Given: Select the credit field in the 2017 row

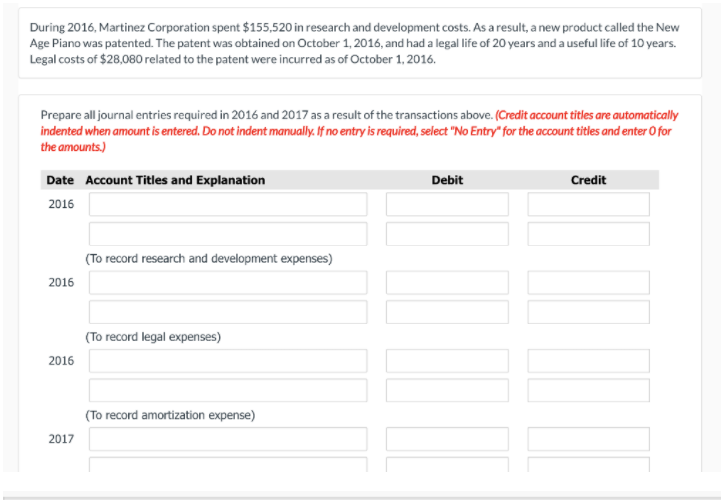Looking at the screenshot, I should pos(589,439).
